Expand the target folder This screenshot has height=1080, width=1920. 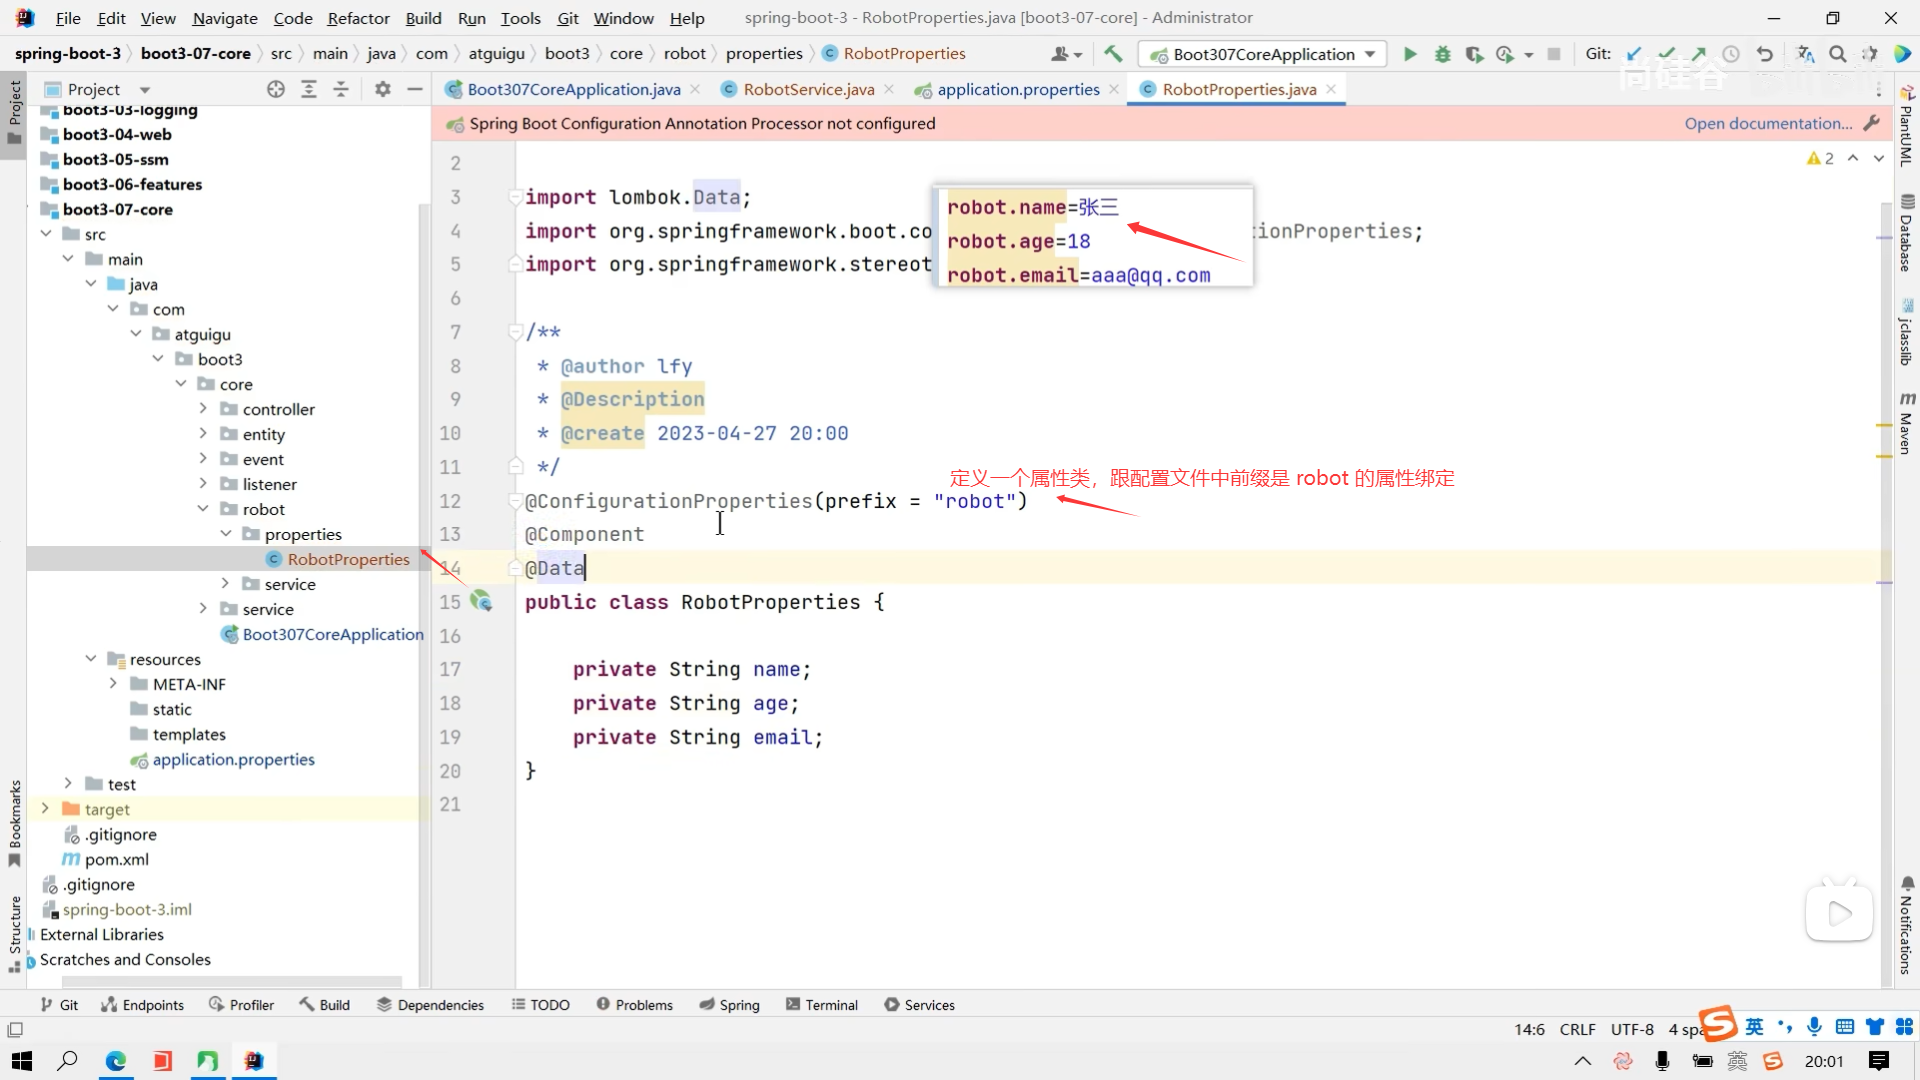[x=45, y=809]
